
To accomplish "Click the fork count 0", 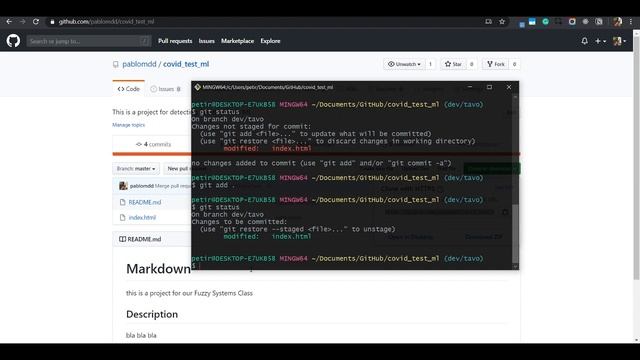I will [x=514, y=64].
